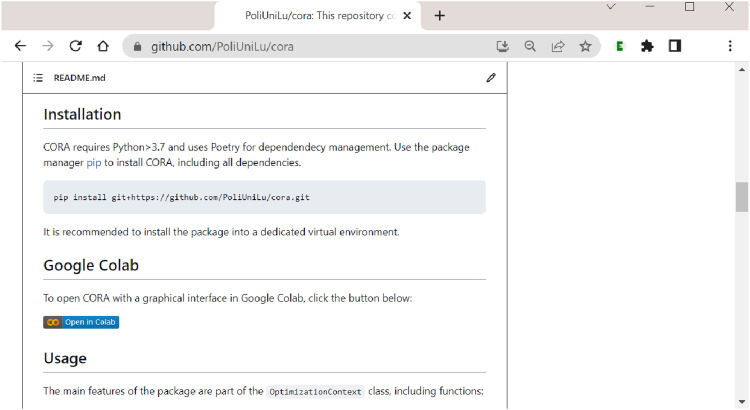Open the green E extension
This screenshot has width=750, height=410.
click(x=620, y=46)
